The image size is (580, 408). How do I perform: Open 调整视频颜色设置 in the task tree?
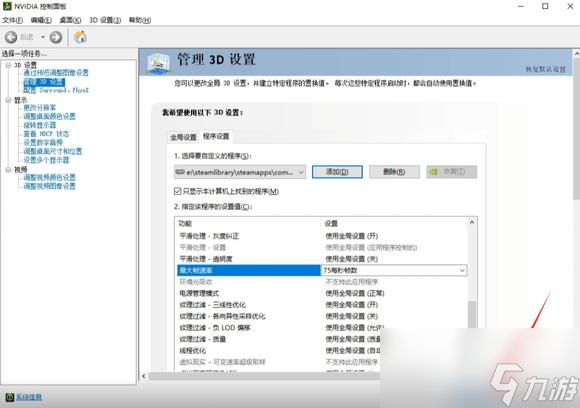point(49,178)
